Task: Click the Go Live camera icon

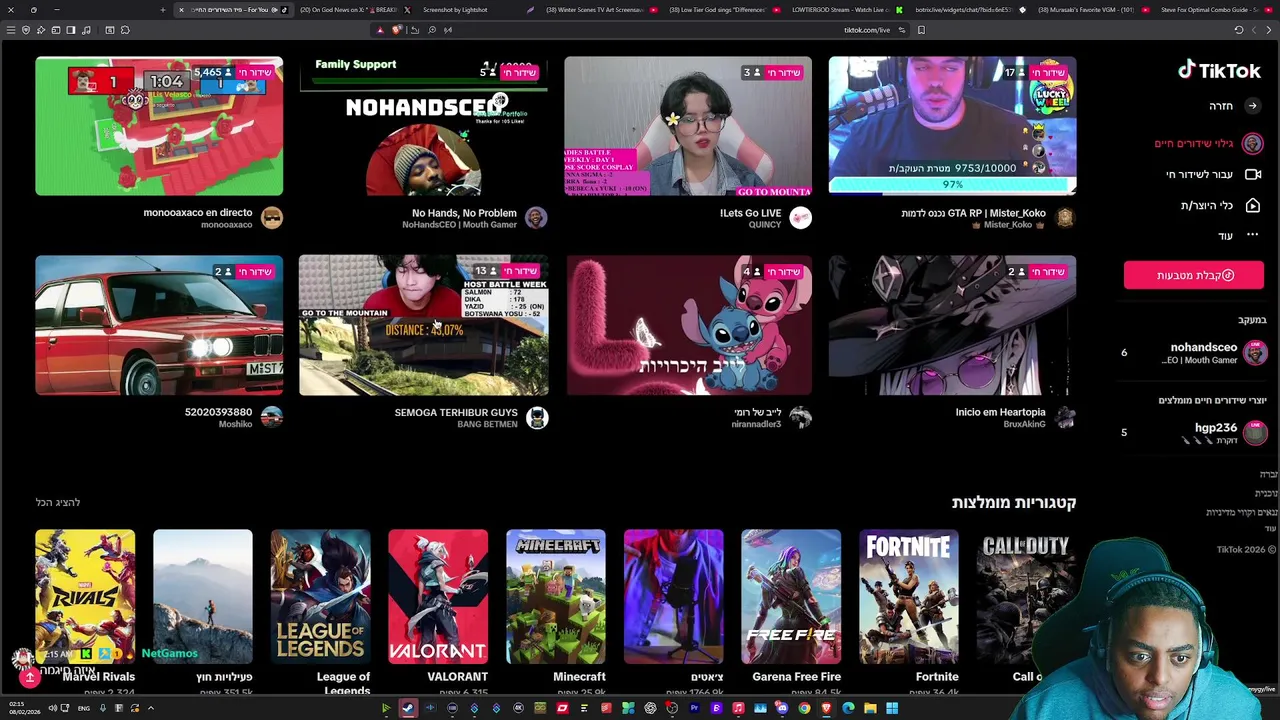Action: click(1252, 174)
